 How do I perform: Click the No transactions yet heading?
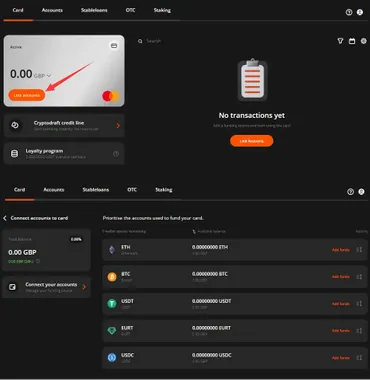pos(252,115)
